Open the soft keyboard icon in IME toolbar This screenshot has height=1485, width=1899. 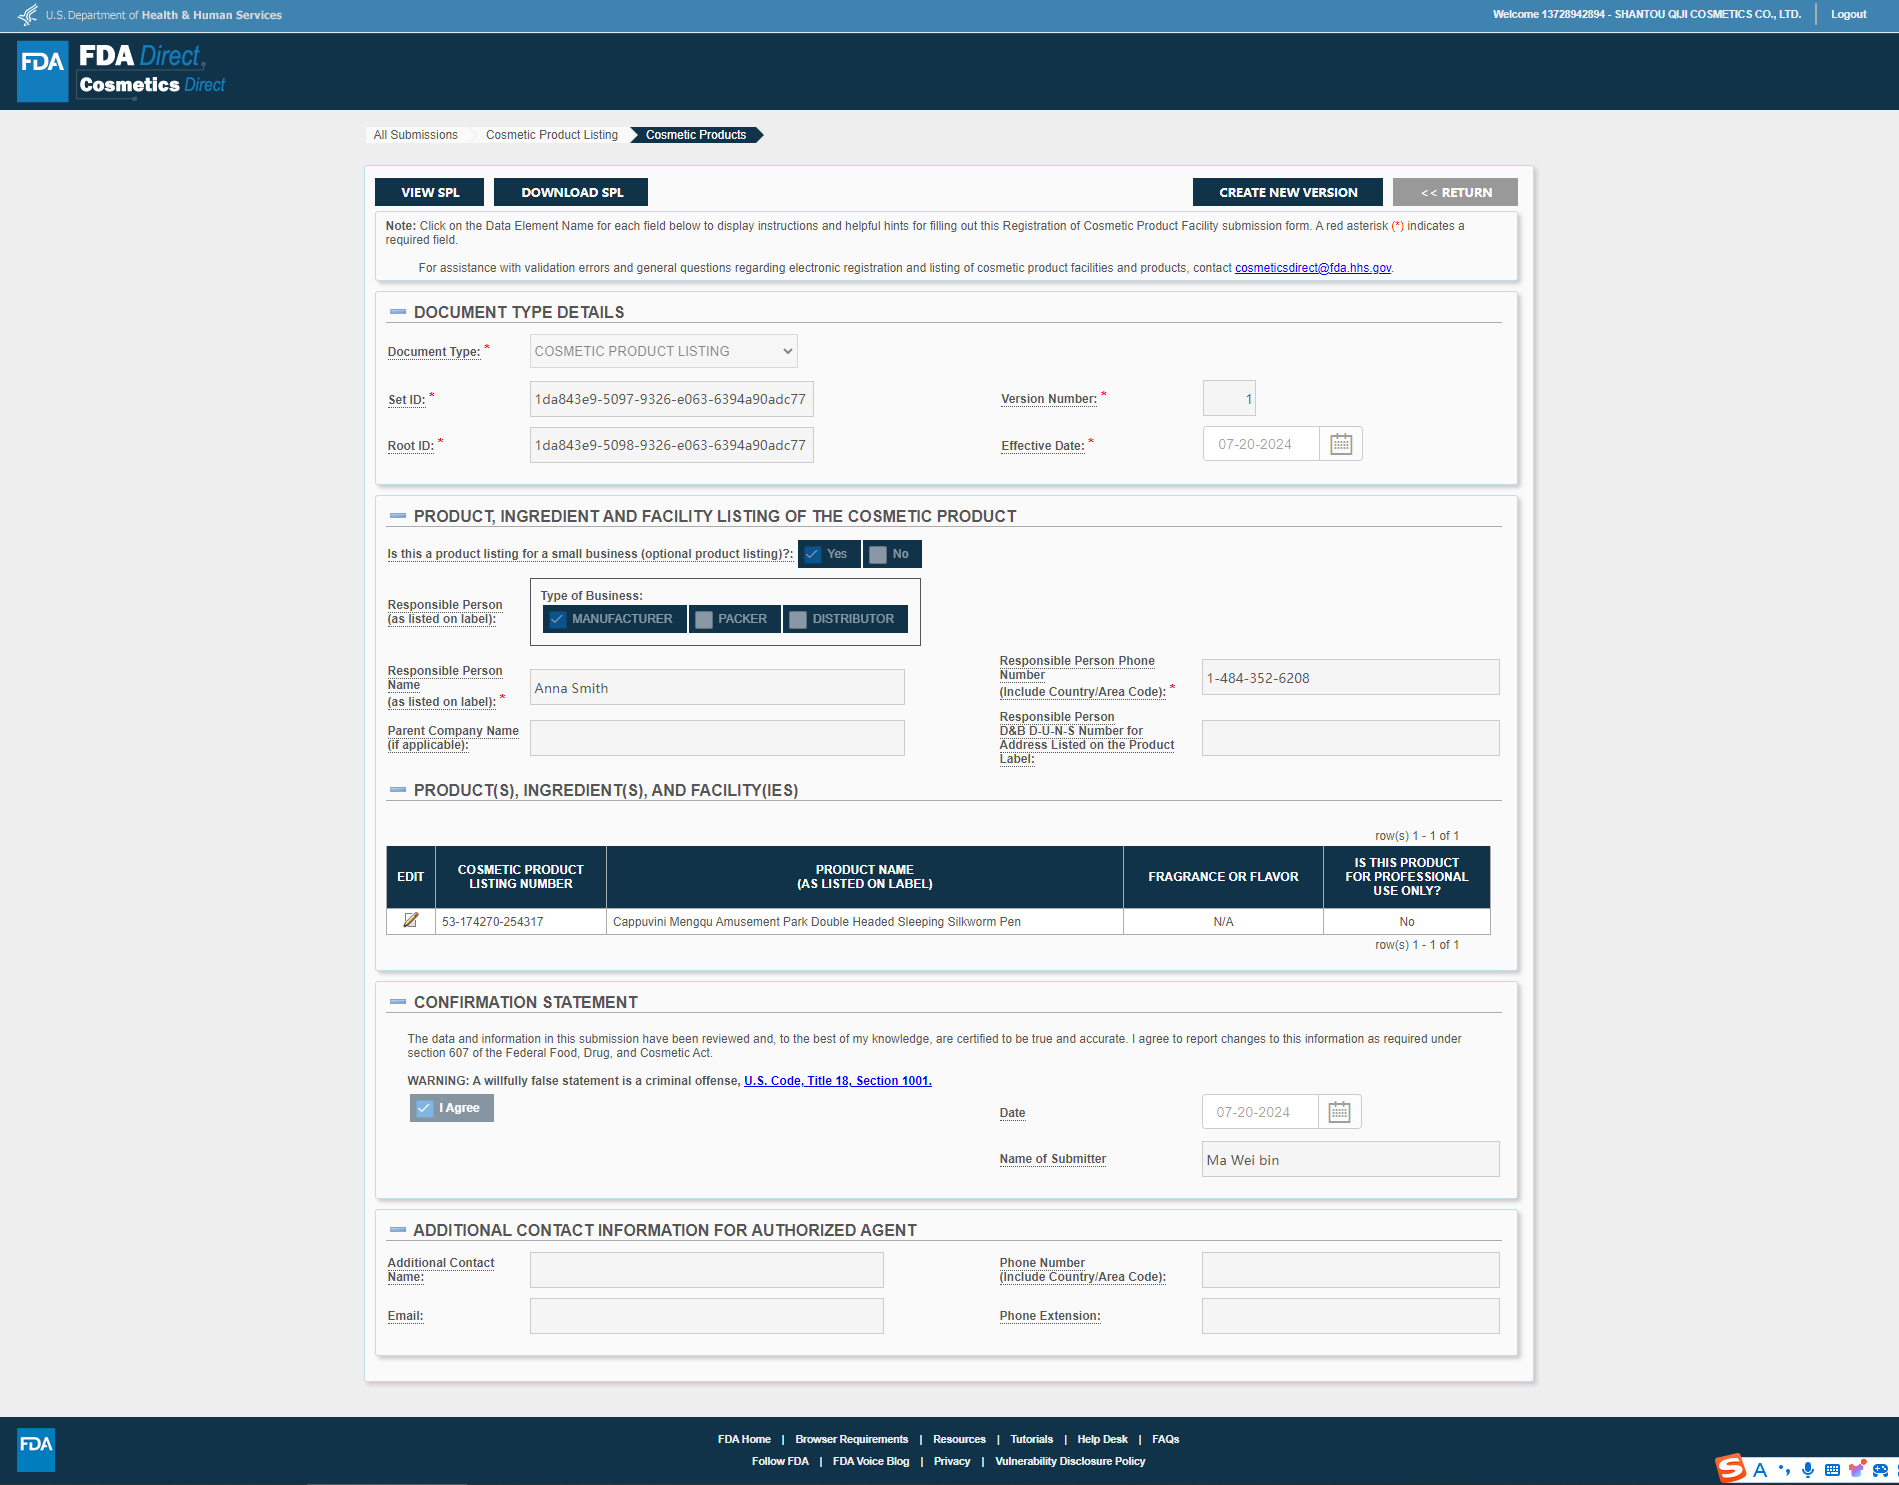coord(1832,1469)
